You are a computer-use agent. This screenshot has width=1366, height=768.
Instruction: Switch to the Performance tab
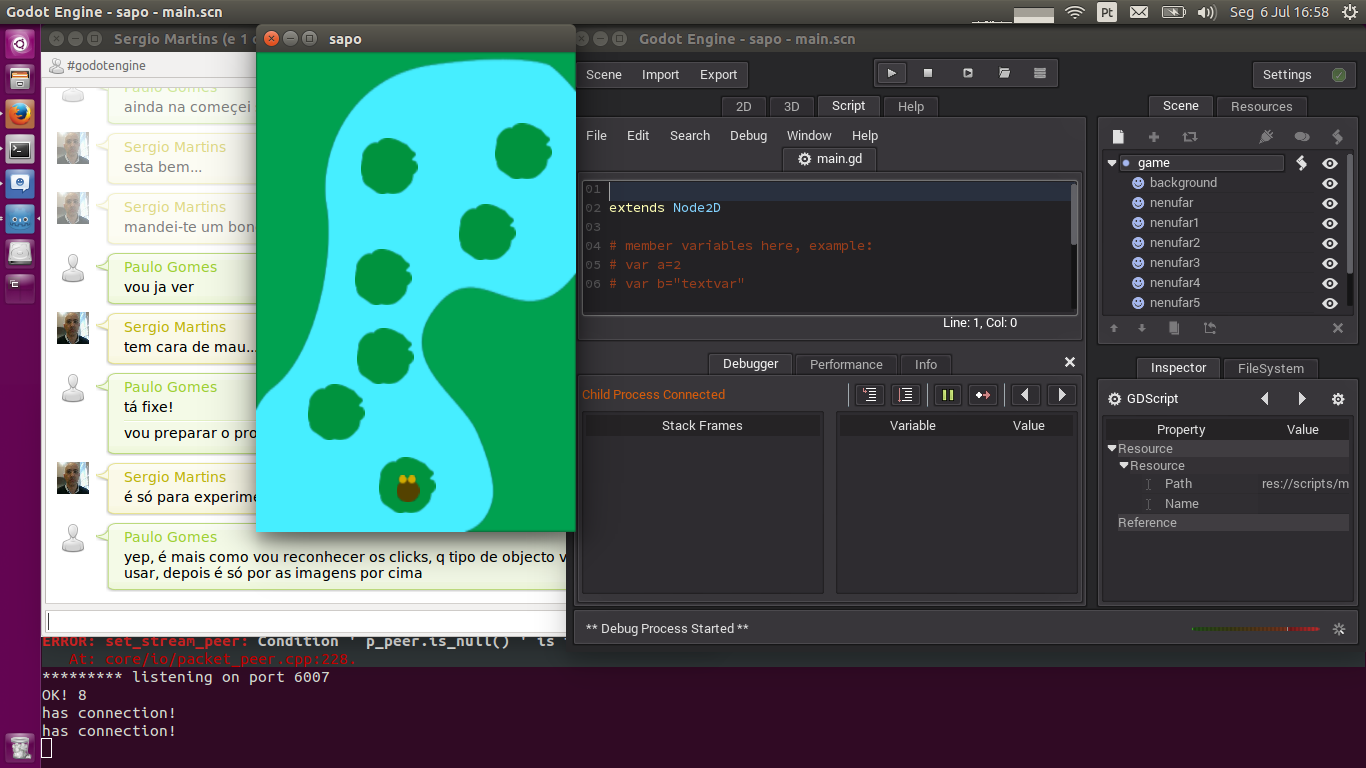[846, 364]
